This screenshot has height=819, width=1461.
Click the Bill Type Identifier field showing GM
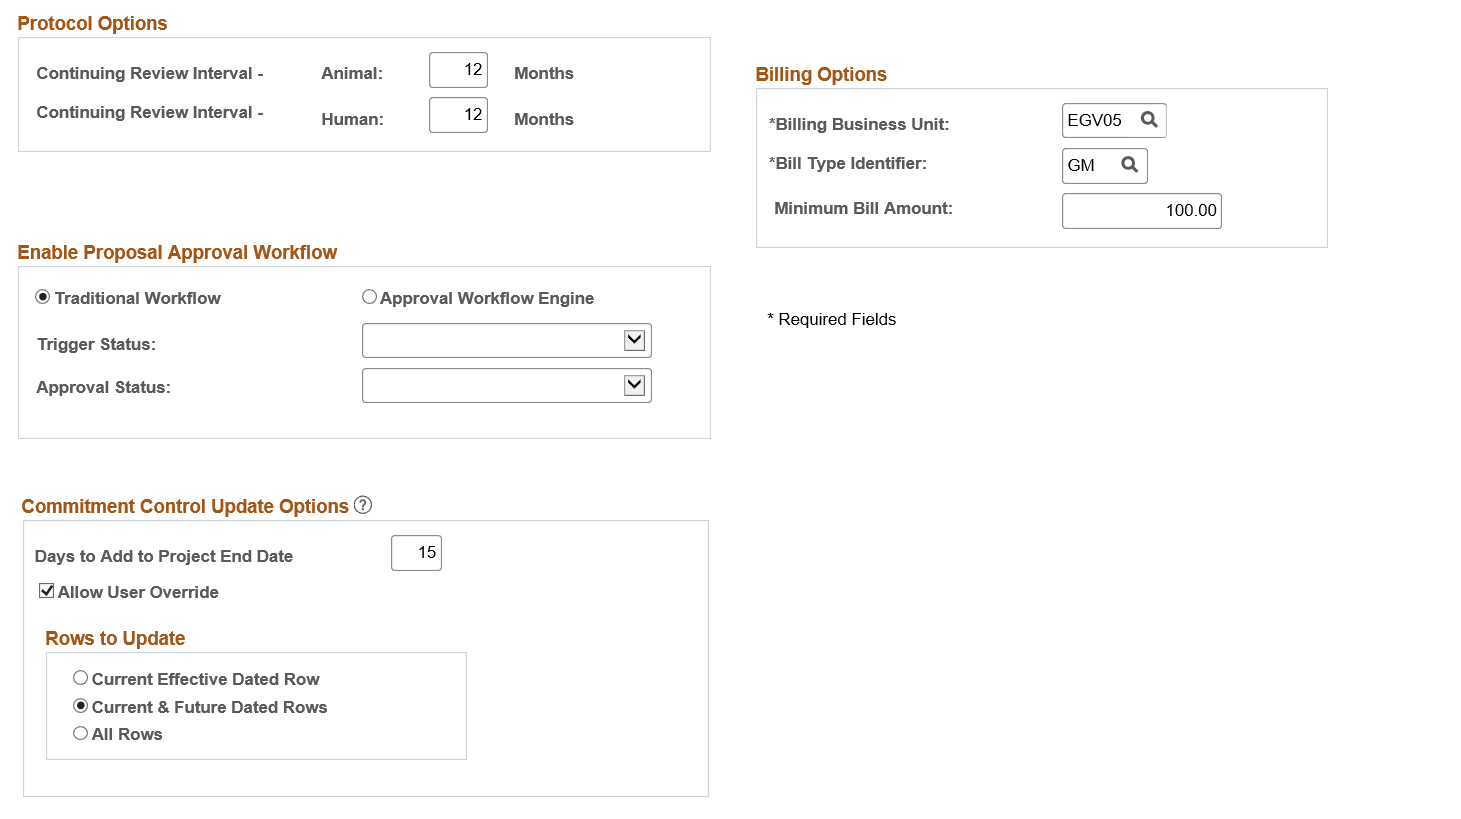[x=1085, y=165]
